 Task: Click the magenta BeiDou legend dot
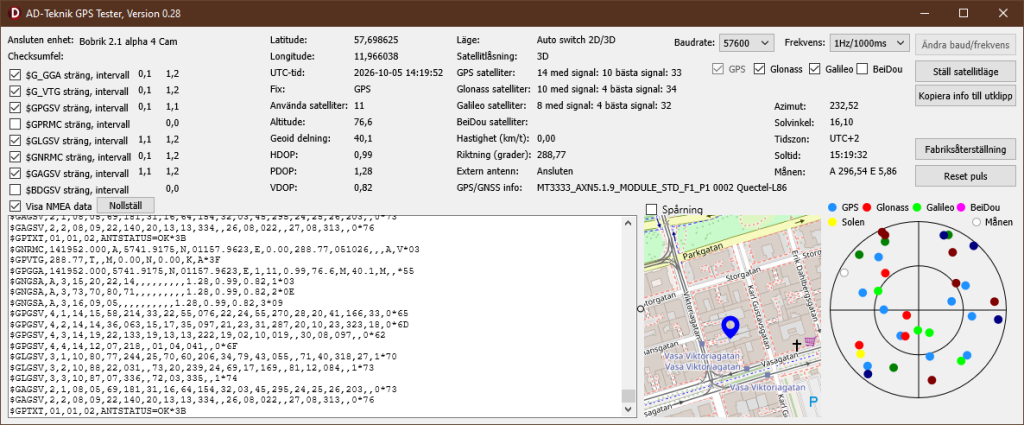963,207
